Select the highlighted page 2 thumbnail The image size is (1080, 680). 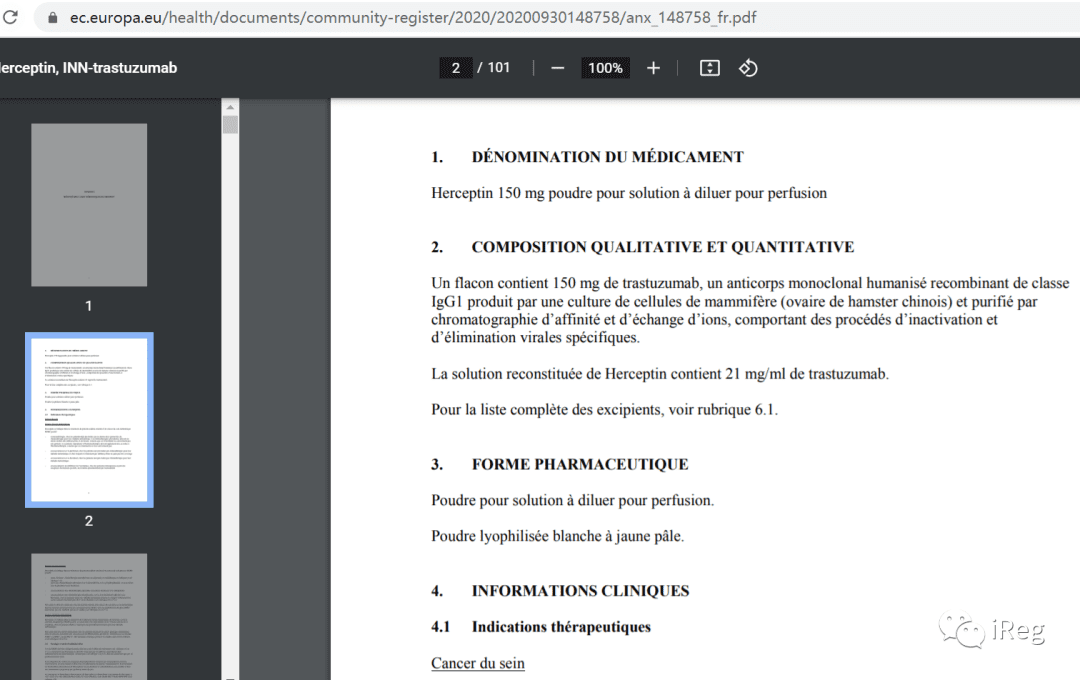click(x=89, y=420)
